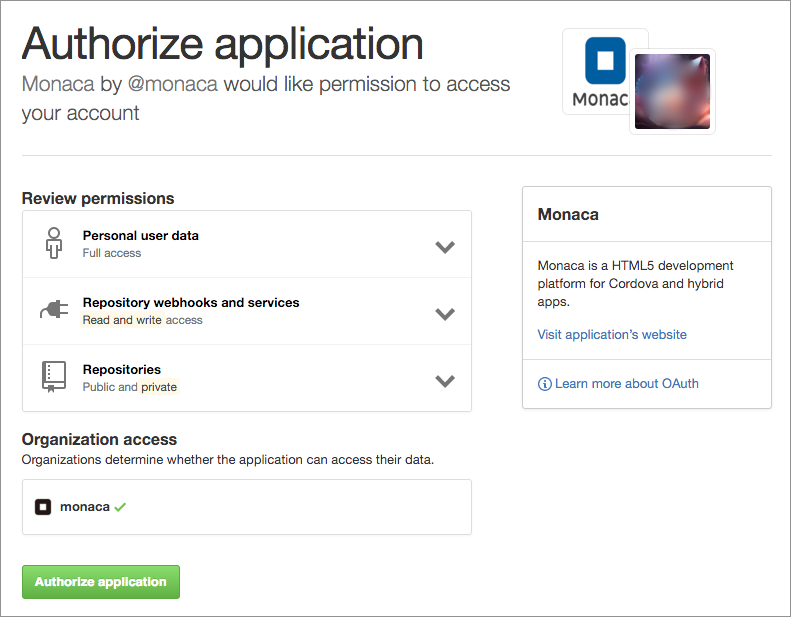The width and height of the screenshot is (791, 617).
Task: Click the Personal user data heading
Action: [141, 236]
